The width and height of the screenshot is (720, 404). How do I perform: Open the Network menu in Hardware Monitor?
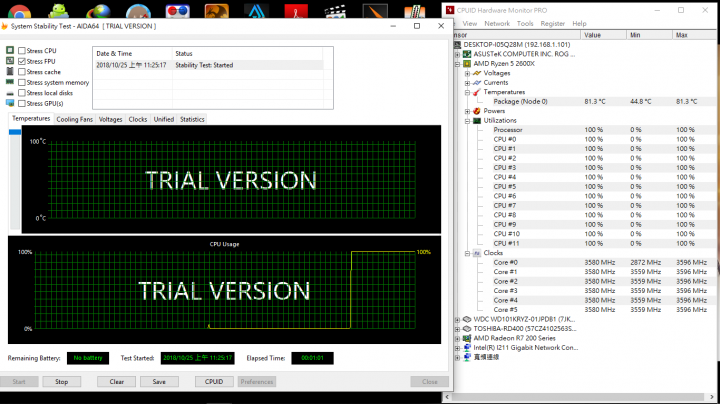(x=497, y=23)
